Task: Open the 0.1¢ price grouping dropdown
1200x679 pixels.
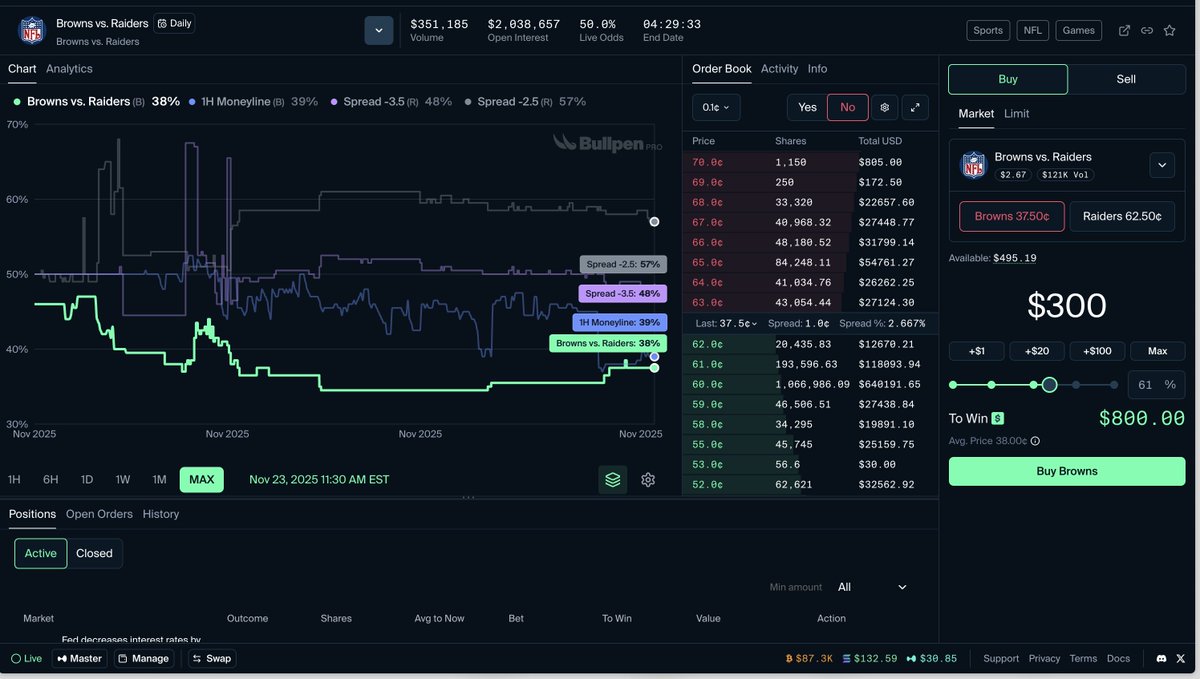Action: 716,107
